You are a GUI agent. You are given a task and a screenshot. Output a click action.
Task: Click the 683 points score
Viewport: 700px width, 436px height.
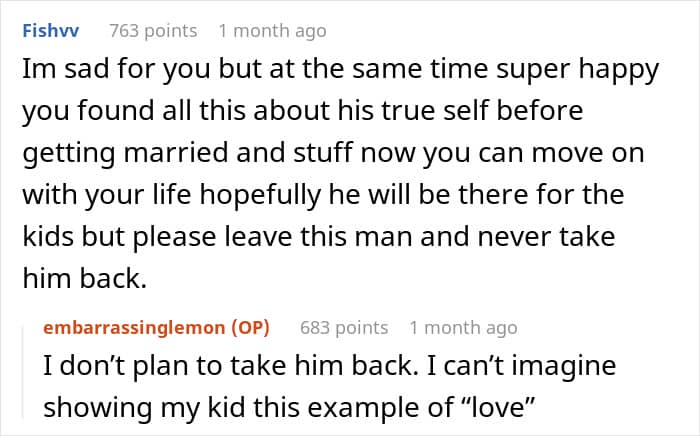click(x=344, y=328)
